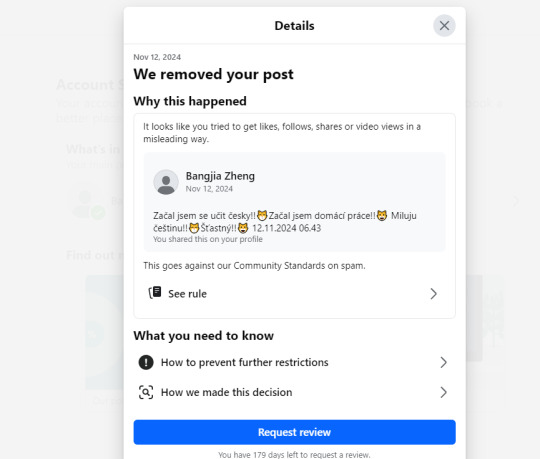Click the exclamation warning icon
This screenshot has width=540, height=459.
(146, 362)
